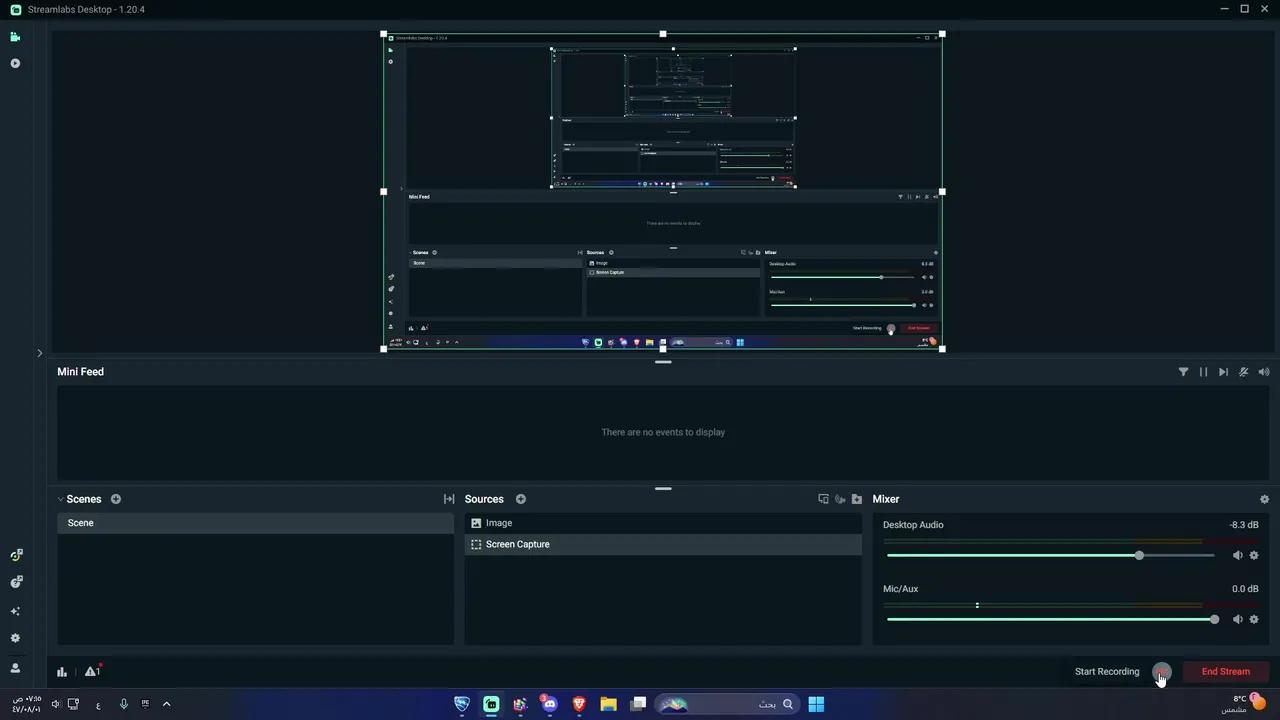Collapse the Scenes collection chevron
This screenshot has height=720, width=1280.
[60, 499]
